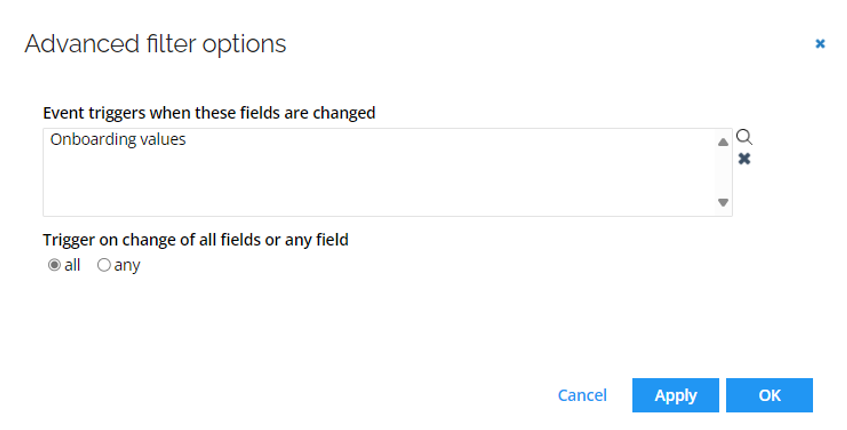The height and width of the screenshot is (430, 847).
Task: Click the "Event triggers when these fields are changed" label
Action: tap(209, 113)
